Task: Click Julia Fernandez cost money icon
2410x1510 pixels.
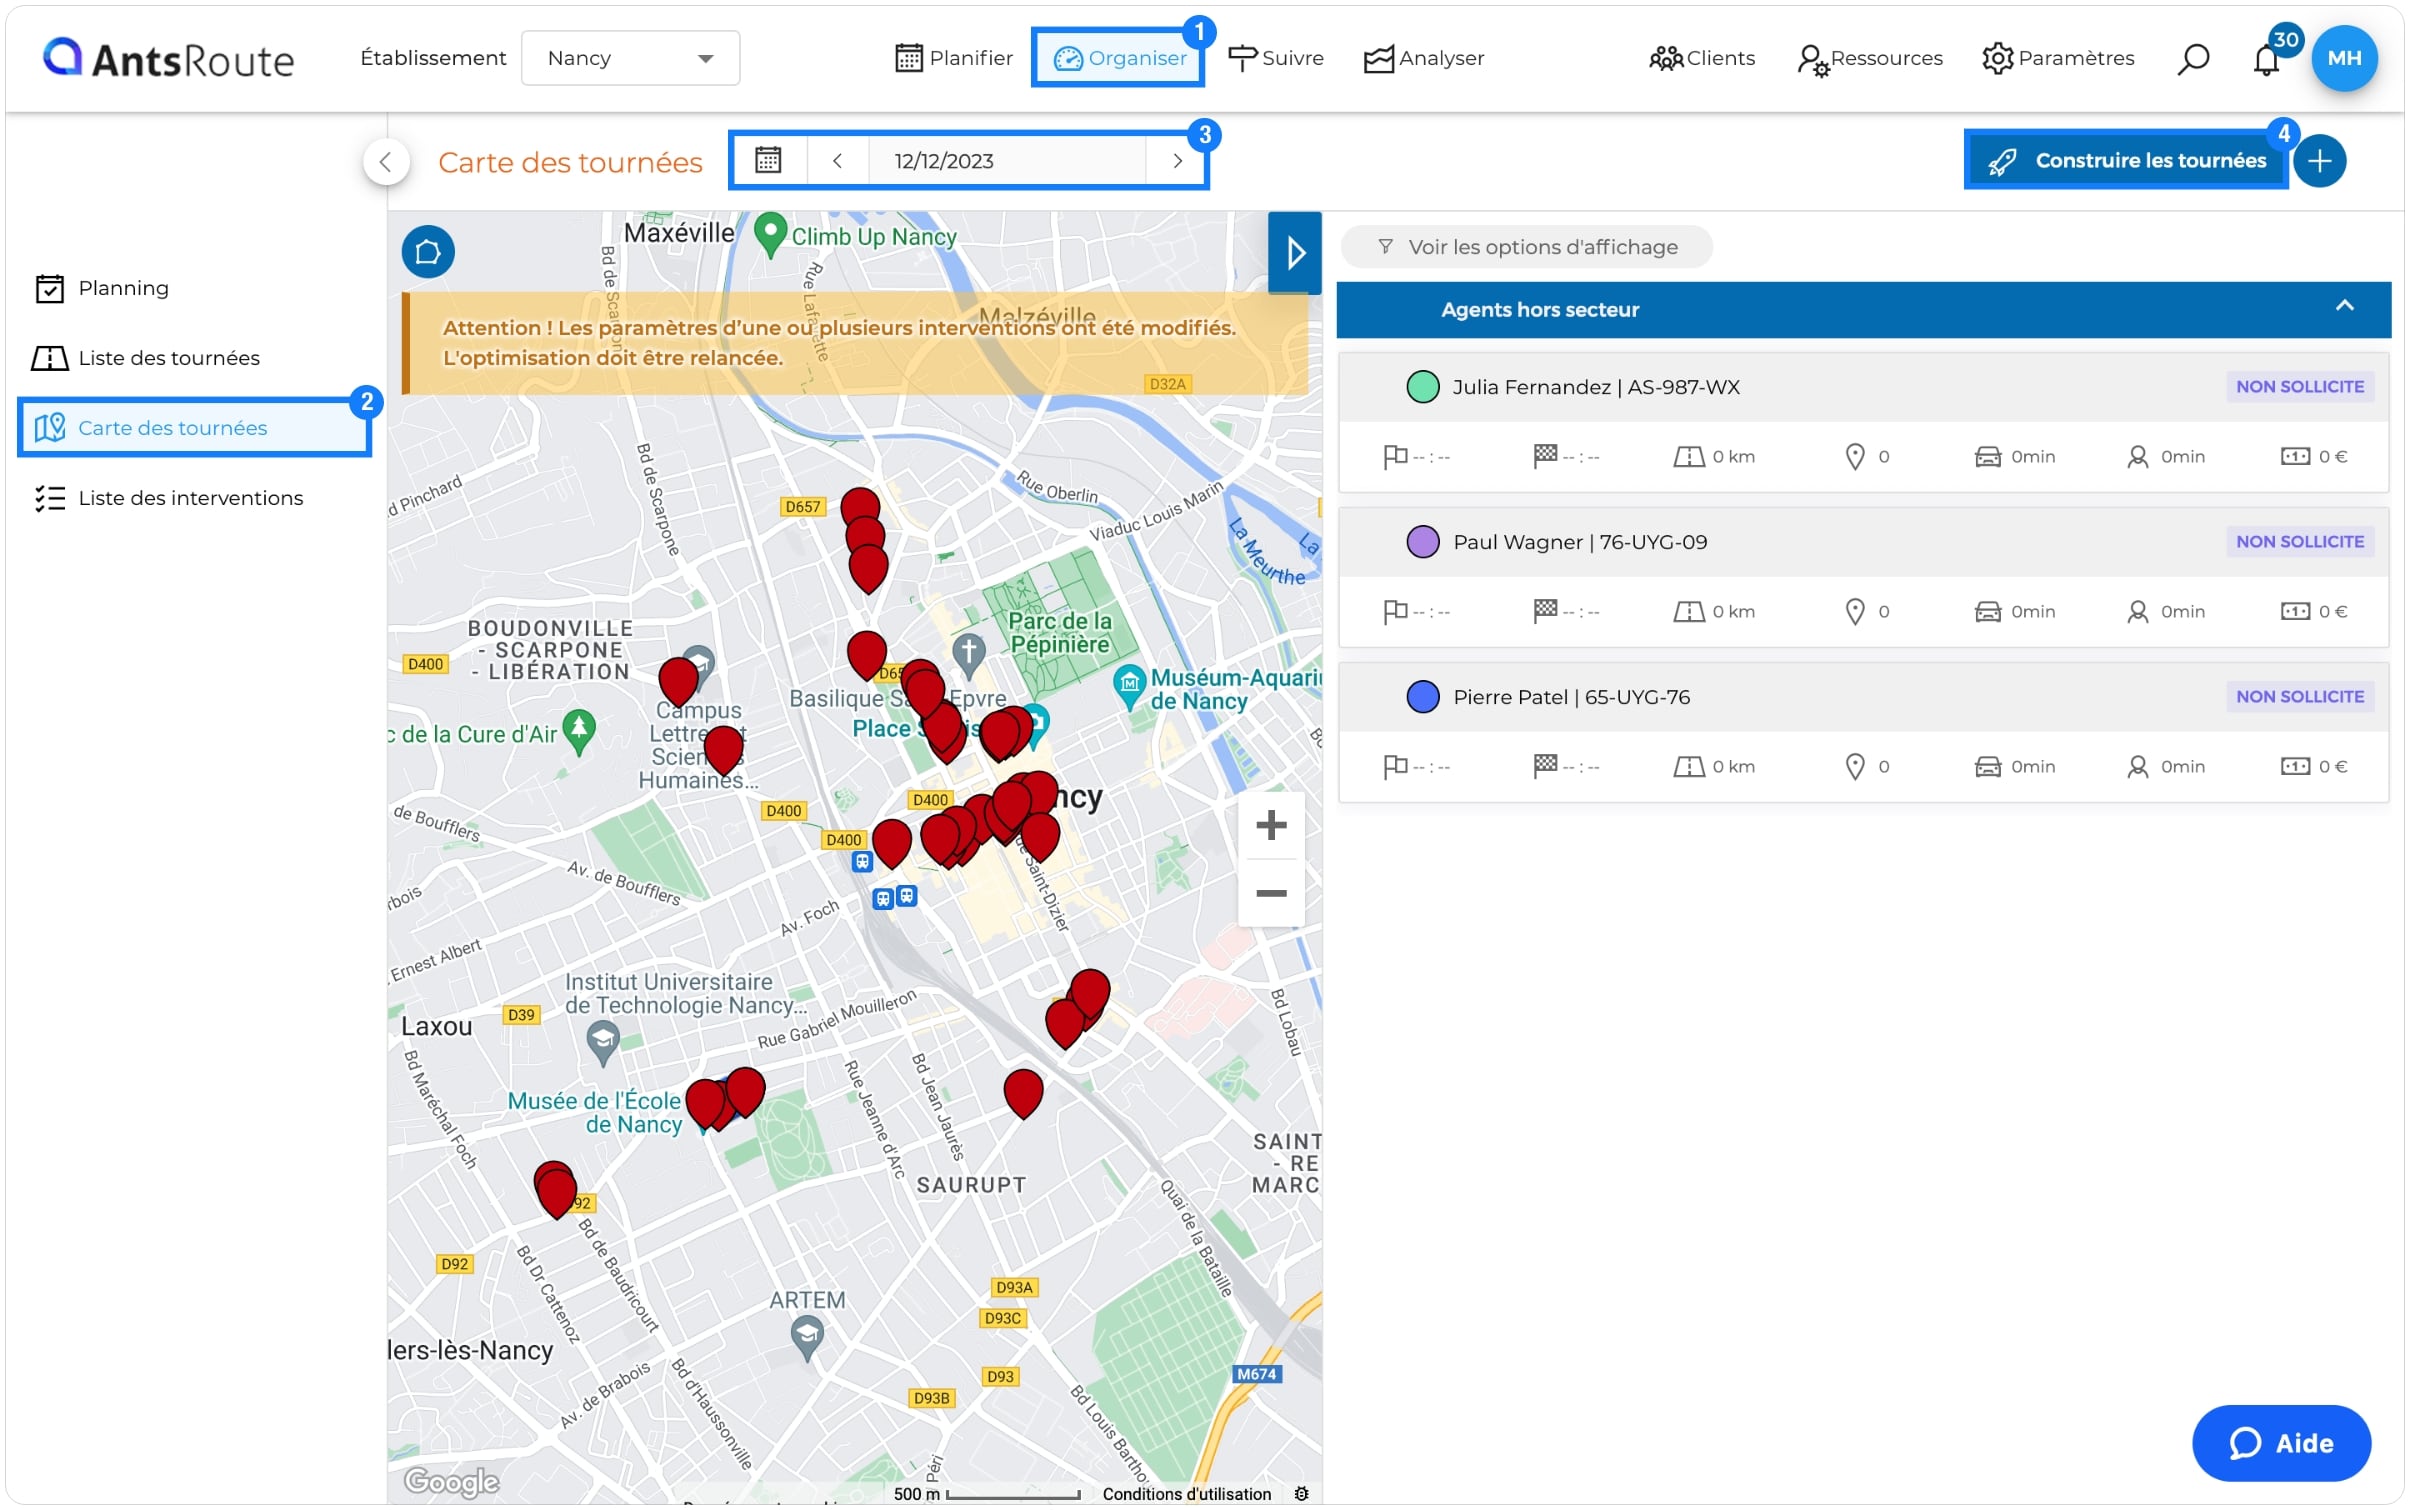Action: (2294, 457)
